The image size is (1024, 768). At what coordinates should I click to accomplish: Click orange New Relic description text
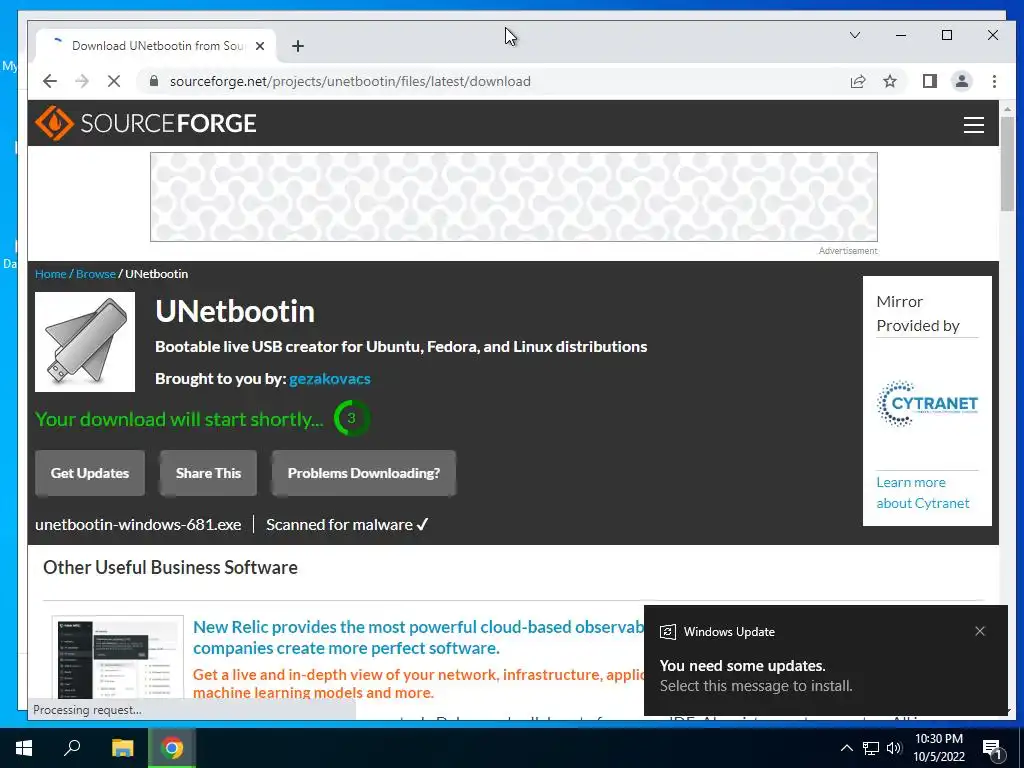419,683
